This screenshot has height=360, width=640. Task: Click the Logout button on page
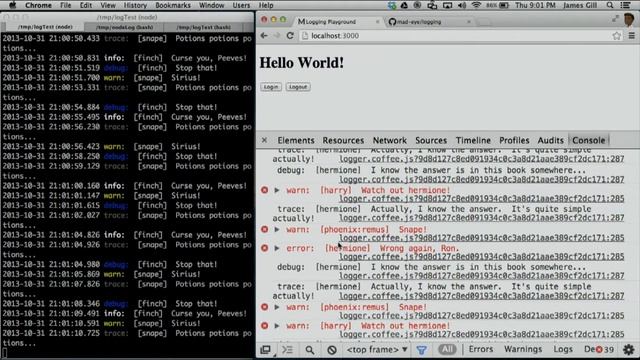[298, 87]
